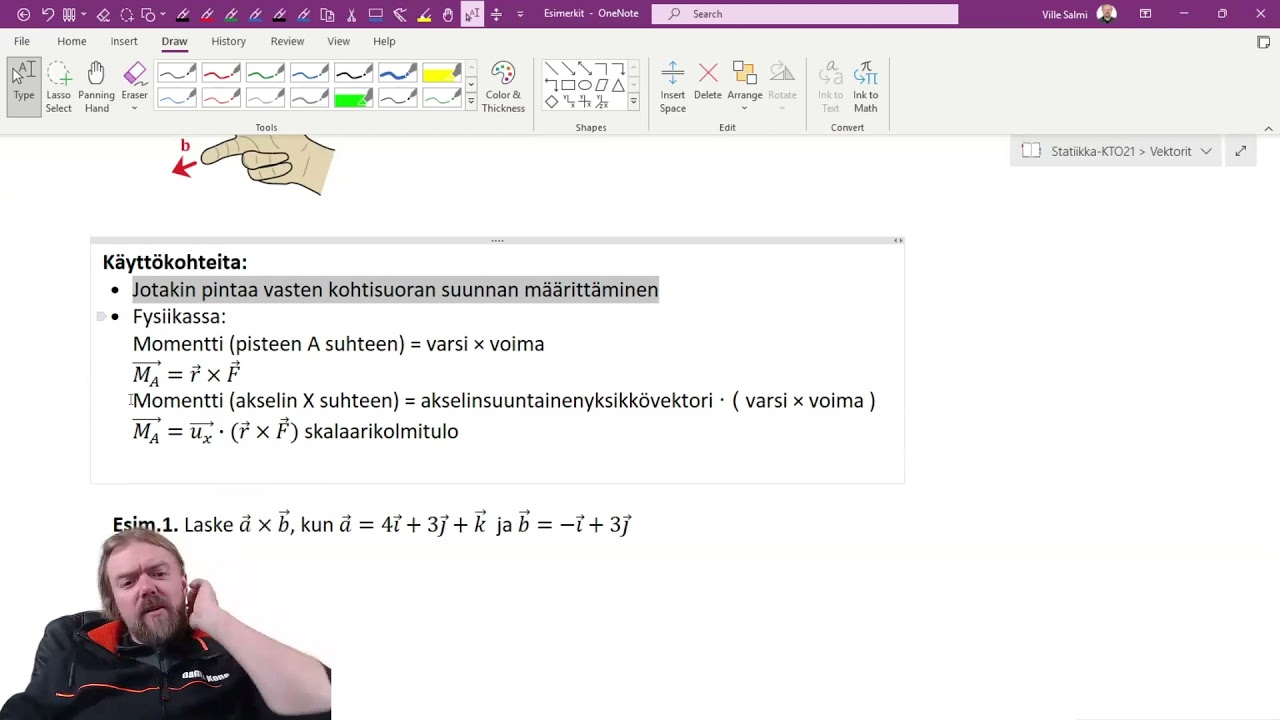
Task: Select the Eraser tool in the ribbon
Action: 134,80
